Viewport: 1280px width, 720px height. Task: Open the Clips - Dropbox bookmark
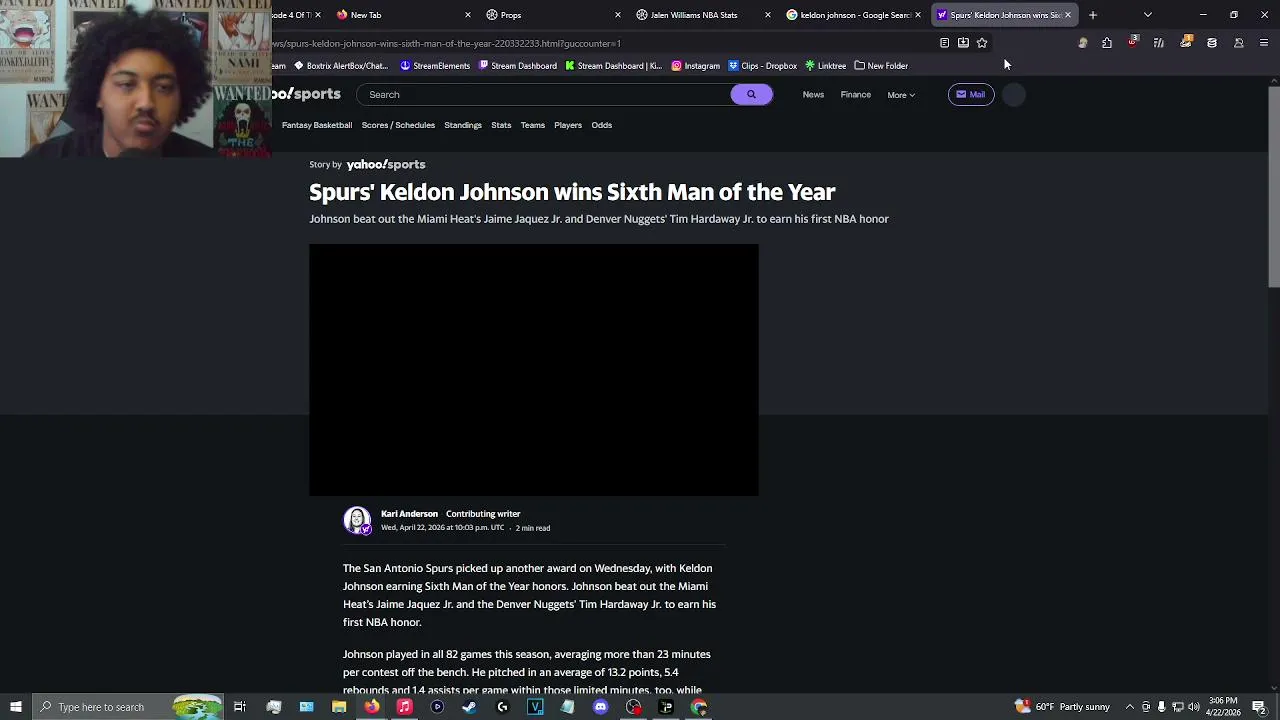[762, 66]
